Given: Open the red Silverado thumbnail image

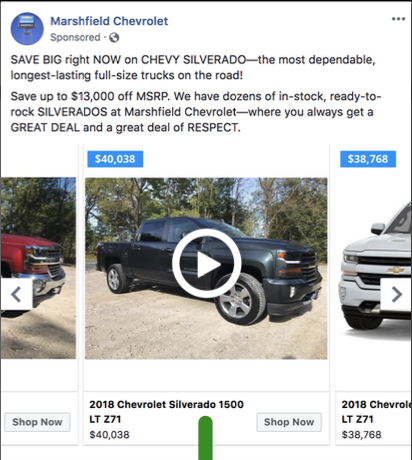Looking at the screenshot, I should point(38,268).
